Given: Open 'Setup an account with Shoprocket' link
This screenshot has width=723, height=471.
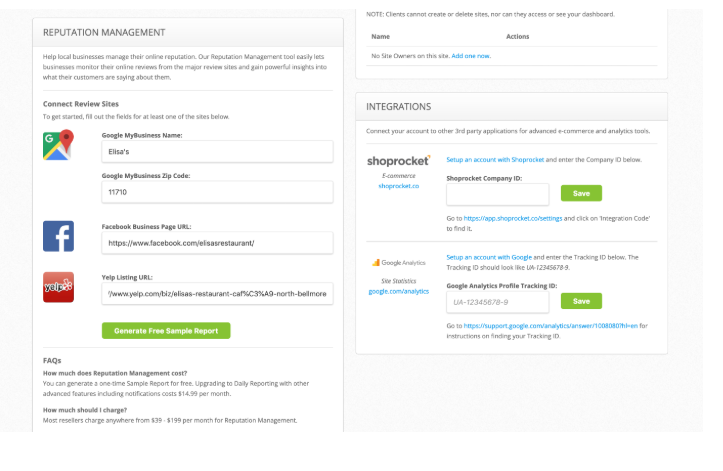Looking at the screenshot, I should click(495, 160).
